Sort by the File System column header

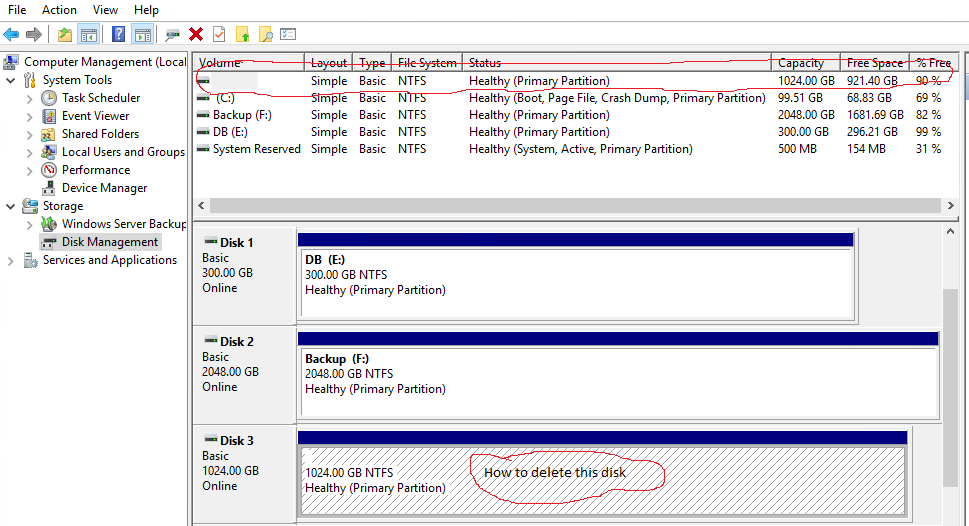pyautogui.click(x=426, y=63)
